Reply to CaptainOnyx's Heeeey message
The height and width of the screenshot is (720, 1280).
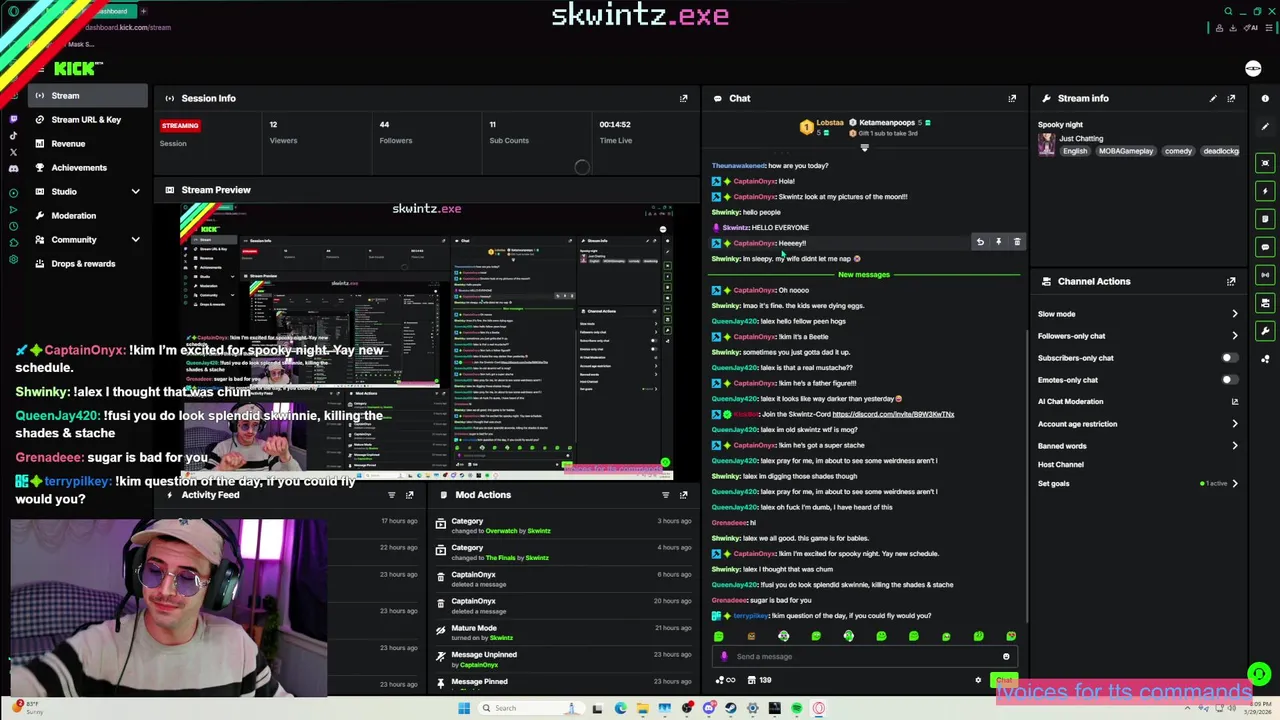coord(980,242)
